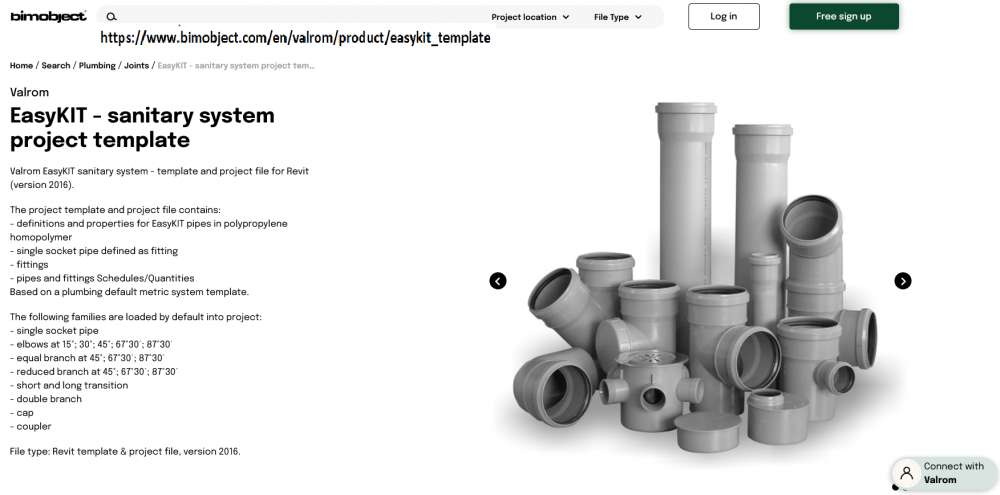Show the previous product image with left arrow

[498, 281]
